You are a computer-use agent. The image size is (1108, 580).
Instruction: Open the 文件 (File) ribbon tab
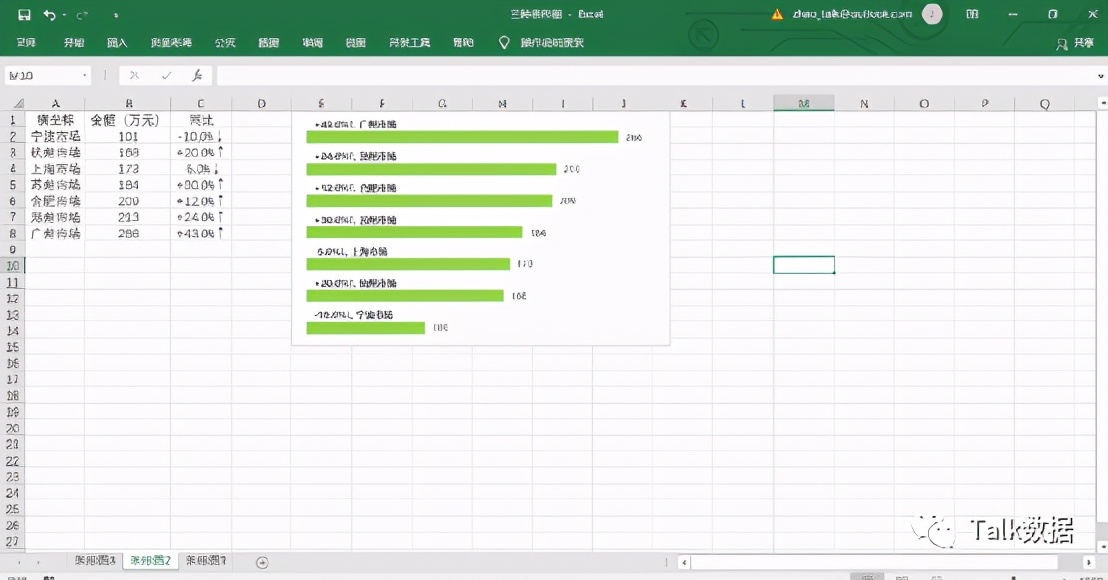coord(26,43)
